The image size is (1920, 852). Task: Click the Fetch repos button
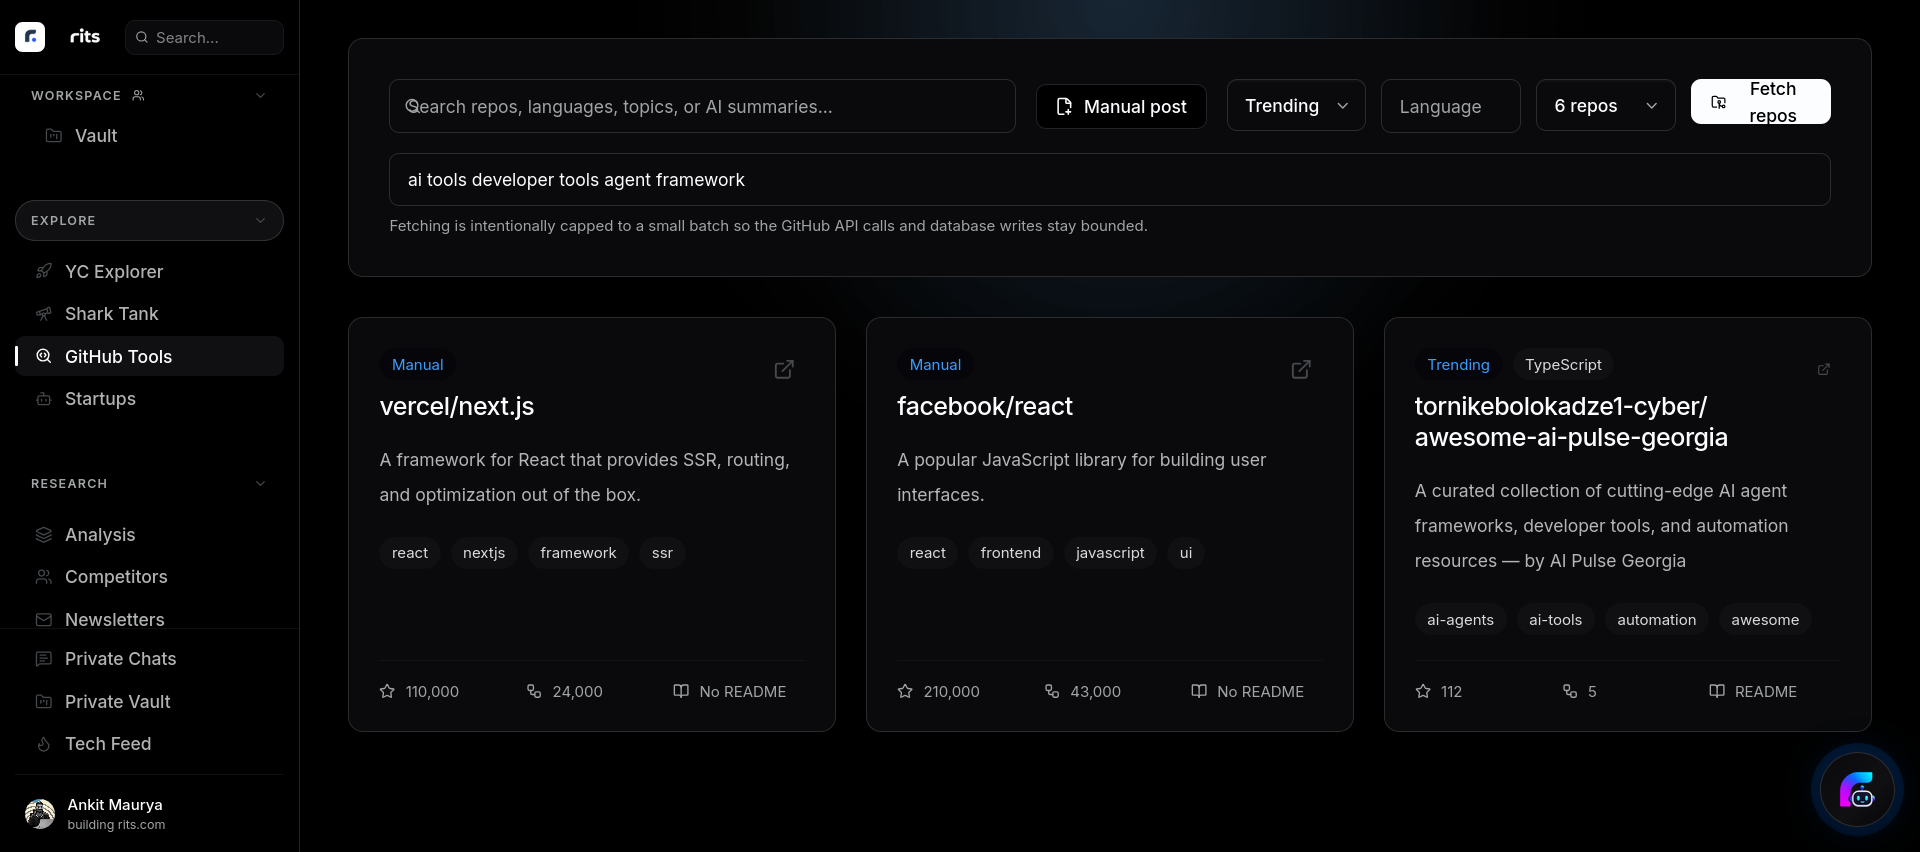1761,102
